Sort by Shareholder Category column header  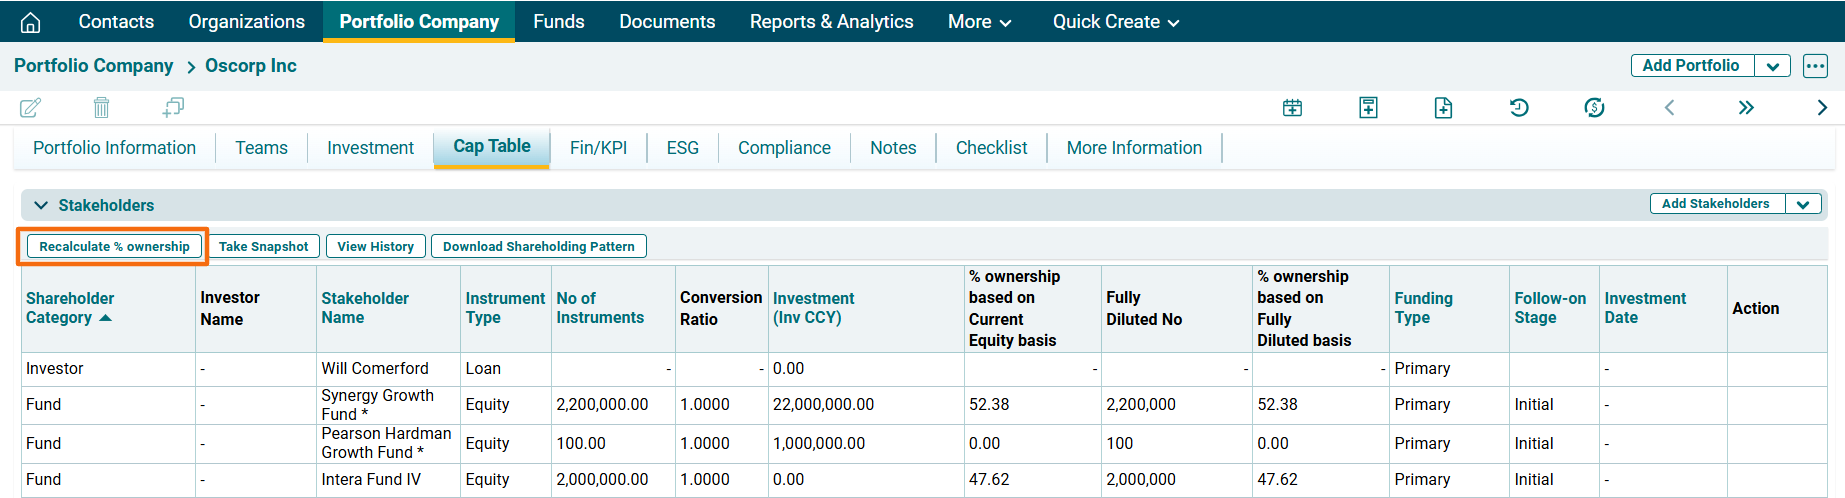tap(70, 308)
